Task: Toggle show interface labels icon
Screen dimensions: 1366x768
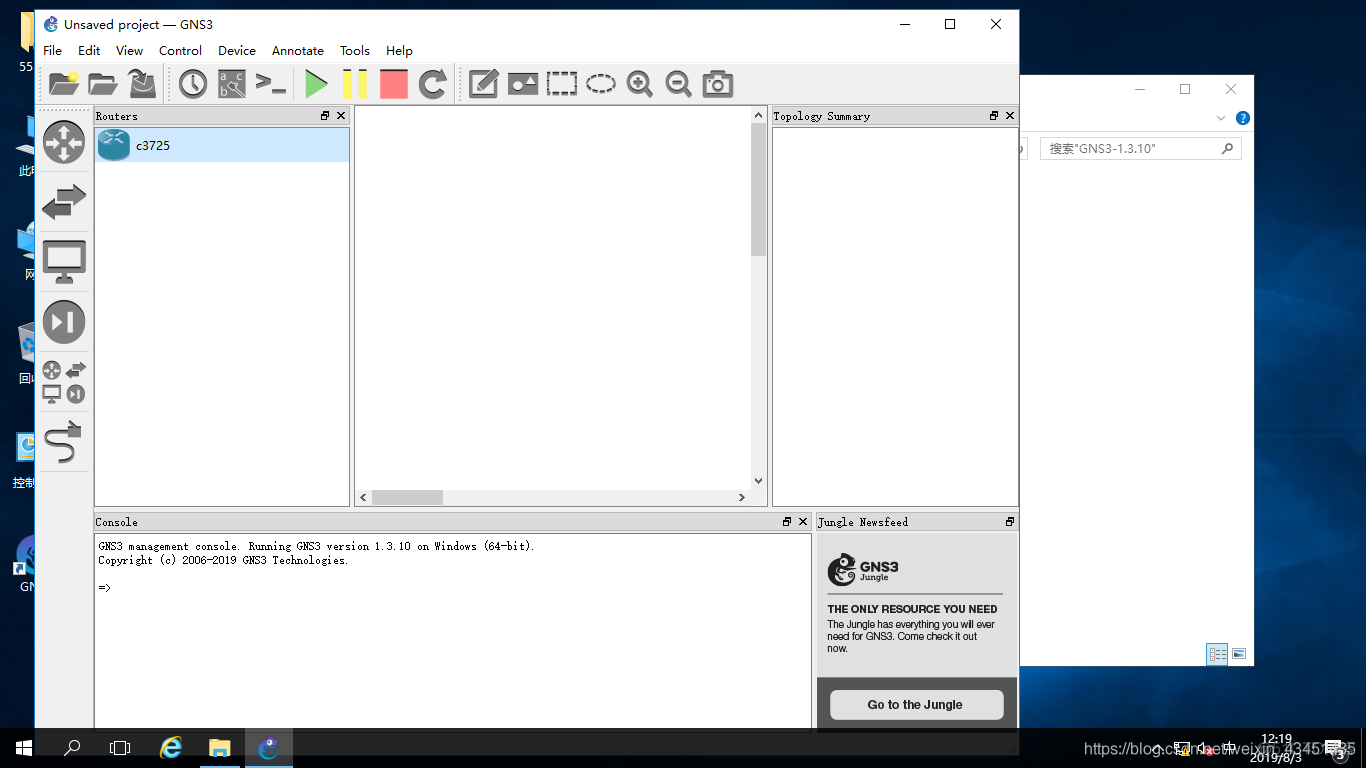Action: click(232, 84)
